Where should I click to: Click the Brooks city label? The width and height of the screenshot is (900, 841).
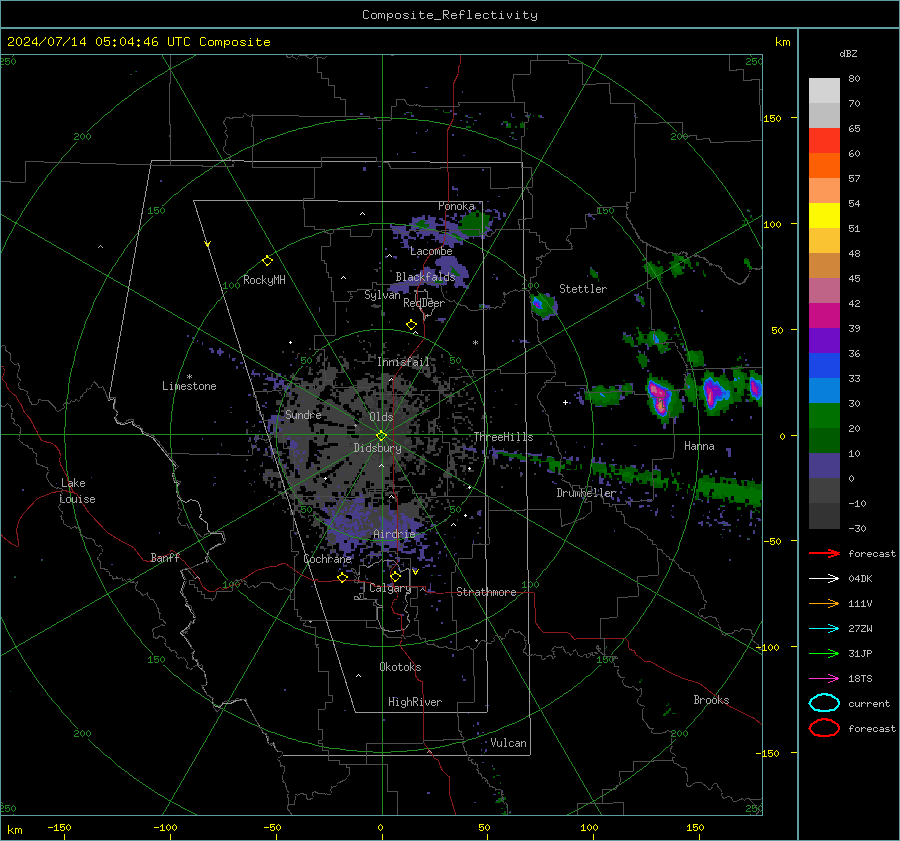[711, 700]
